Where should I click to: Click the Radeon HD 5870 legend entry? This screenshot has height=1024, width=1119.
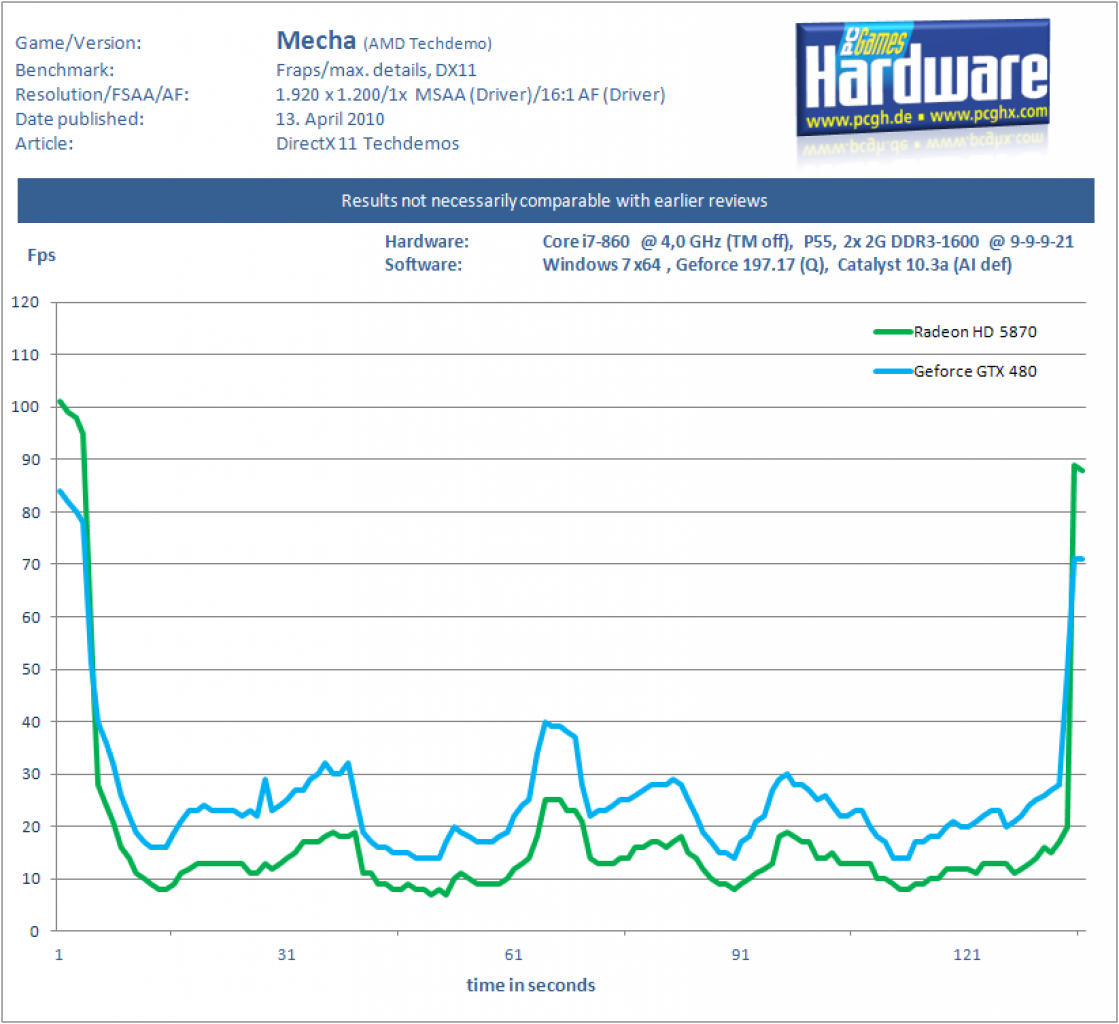[x=956, y=332]
